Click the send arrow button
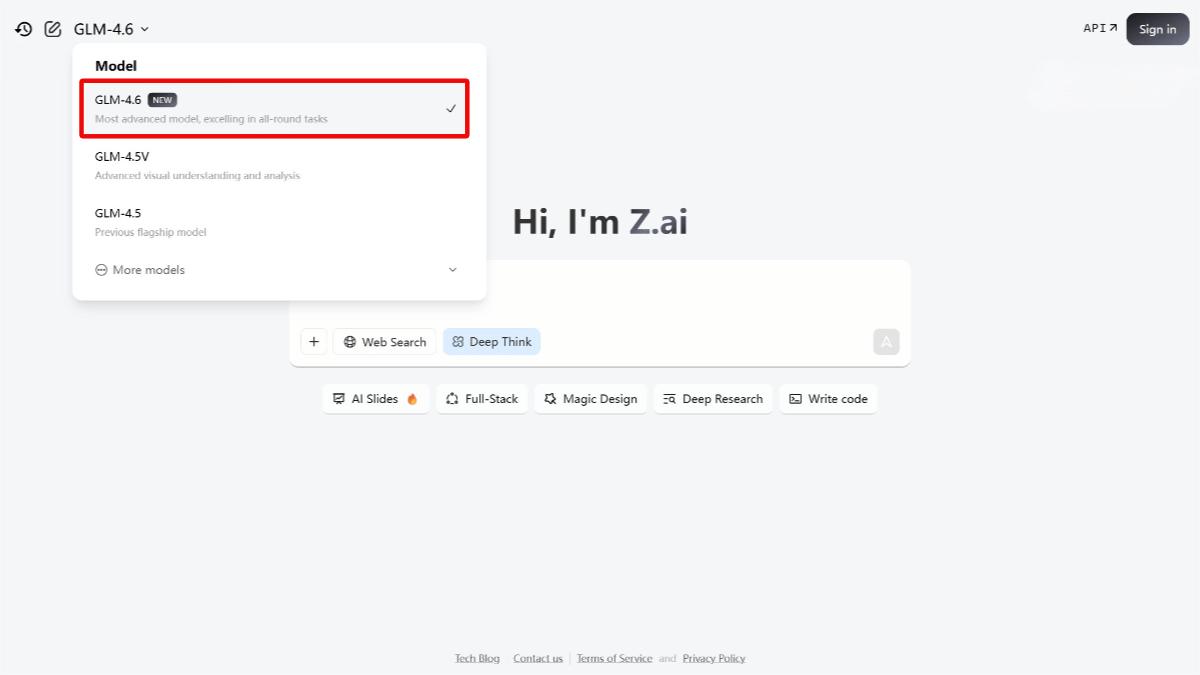The height and width of the screenshot is (675, 1200). point(886,342)
